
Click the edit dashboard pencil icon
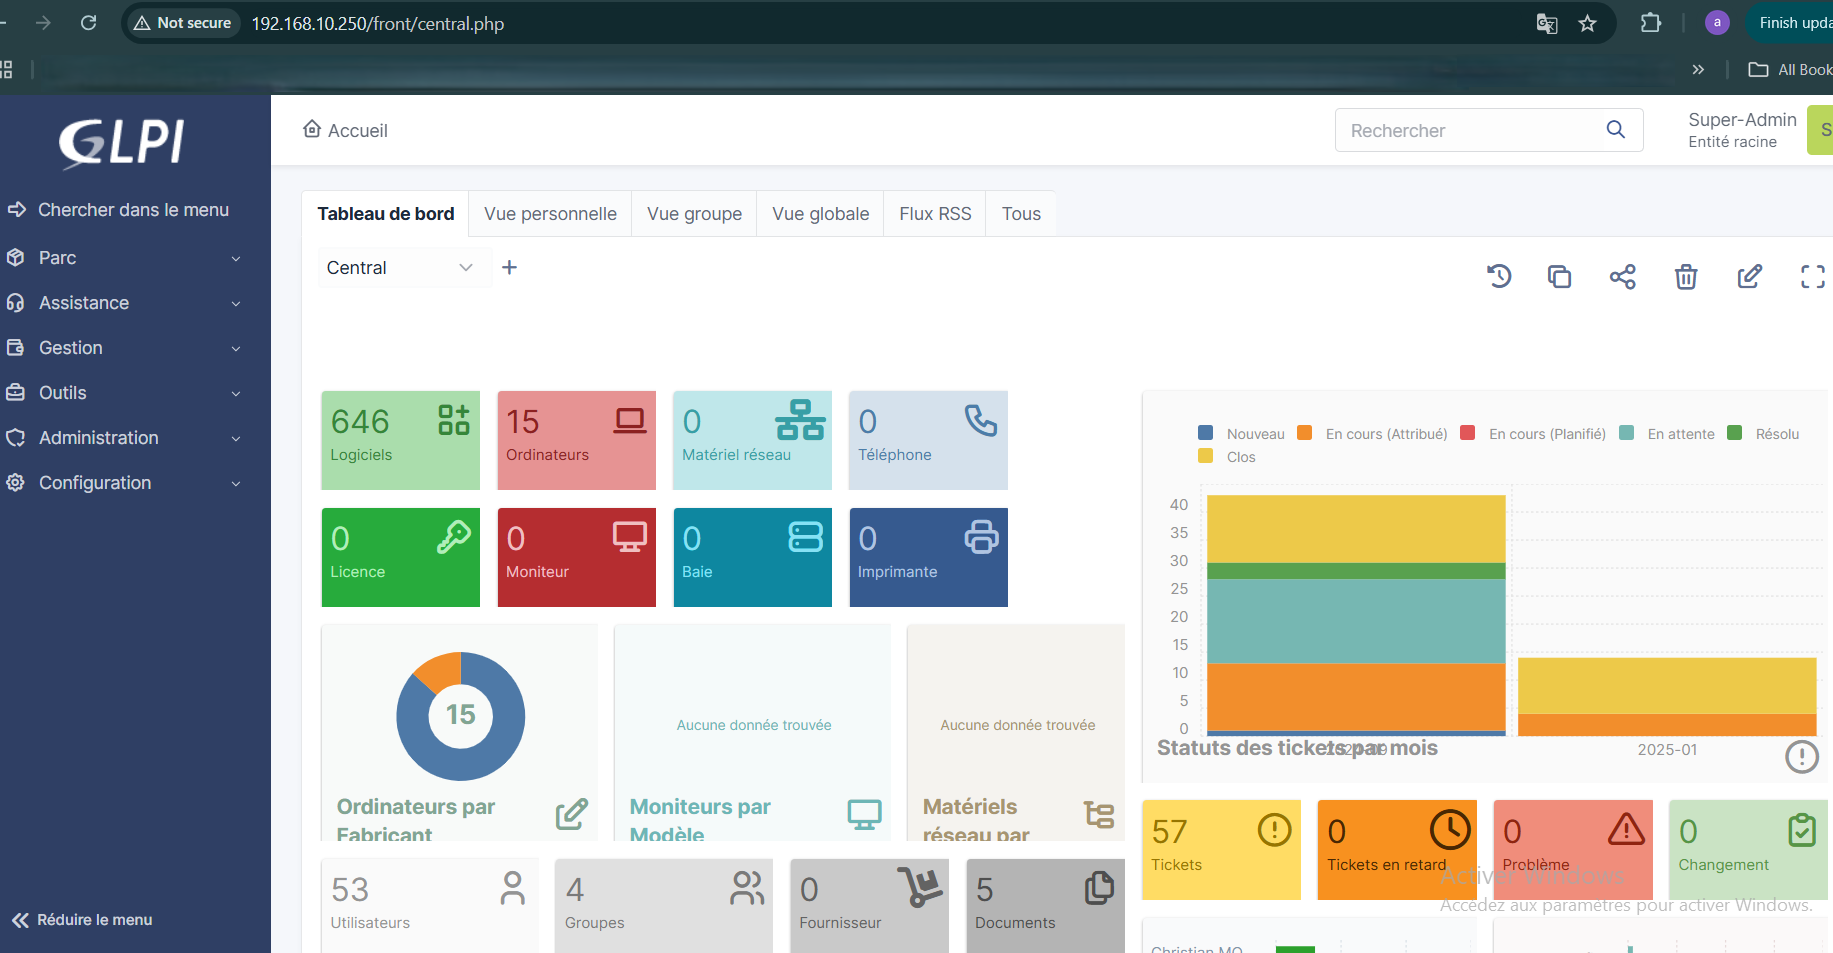click(x=1749, y=277)
